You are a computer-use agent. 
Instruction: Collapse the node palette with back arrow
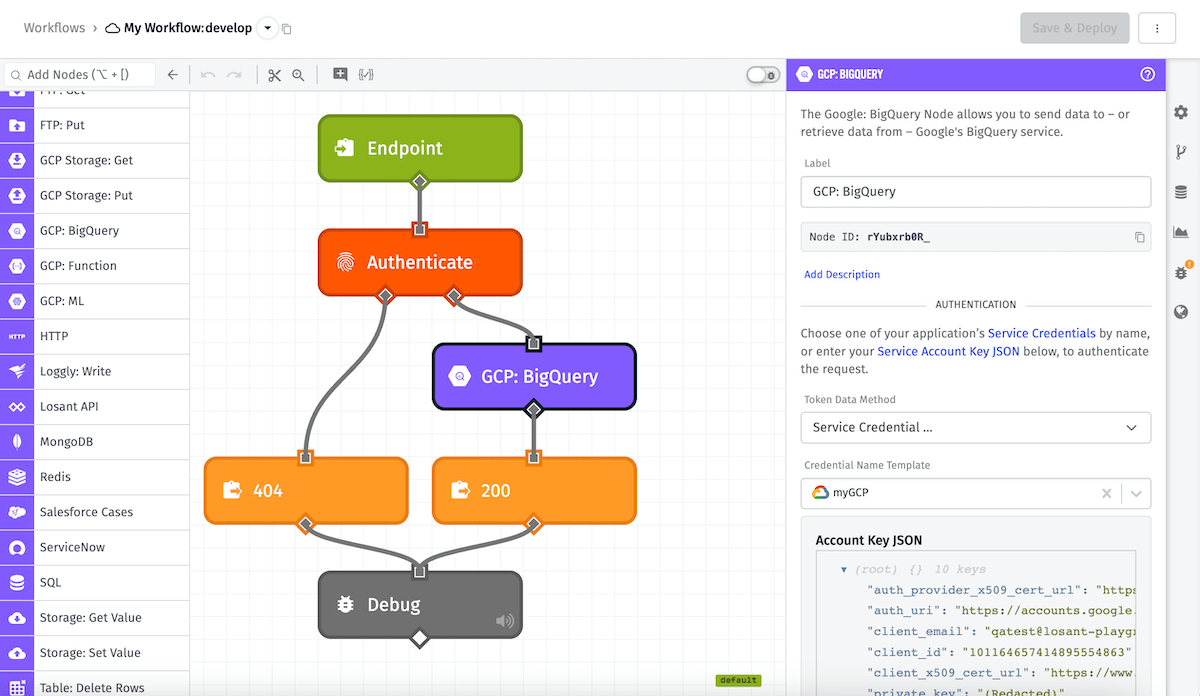[x=173, y=75]
